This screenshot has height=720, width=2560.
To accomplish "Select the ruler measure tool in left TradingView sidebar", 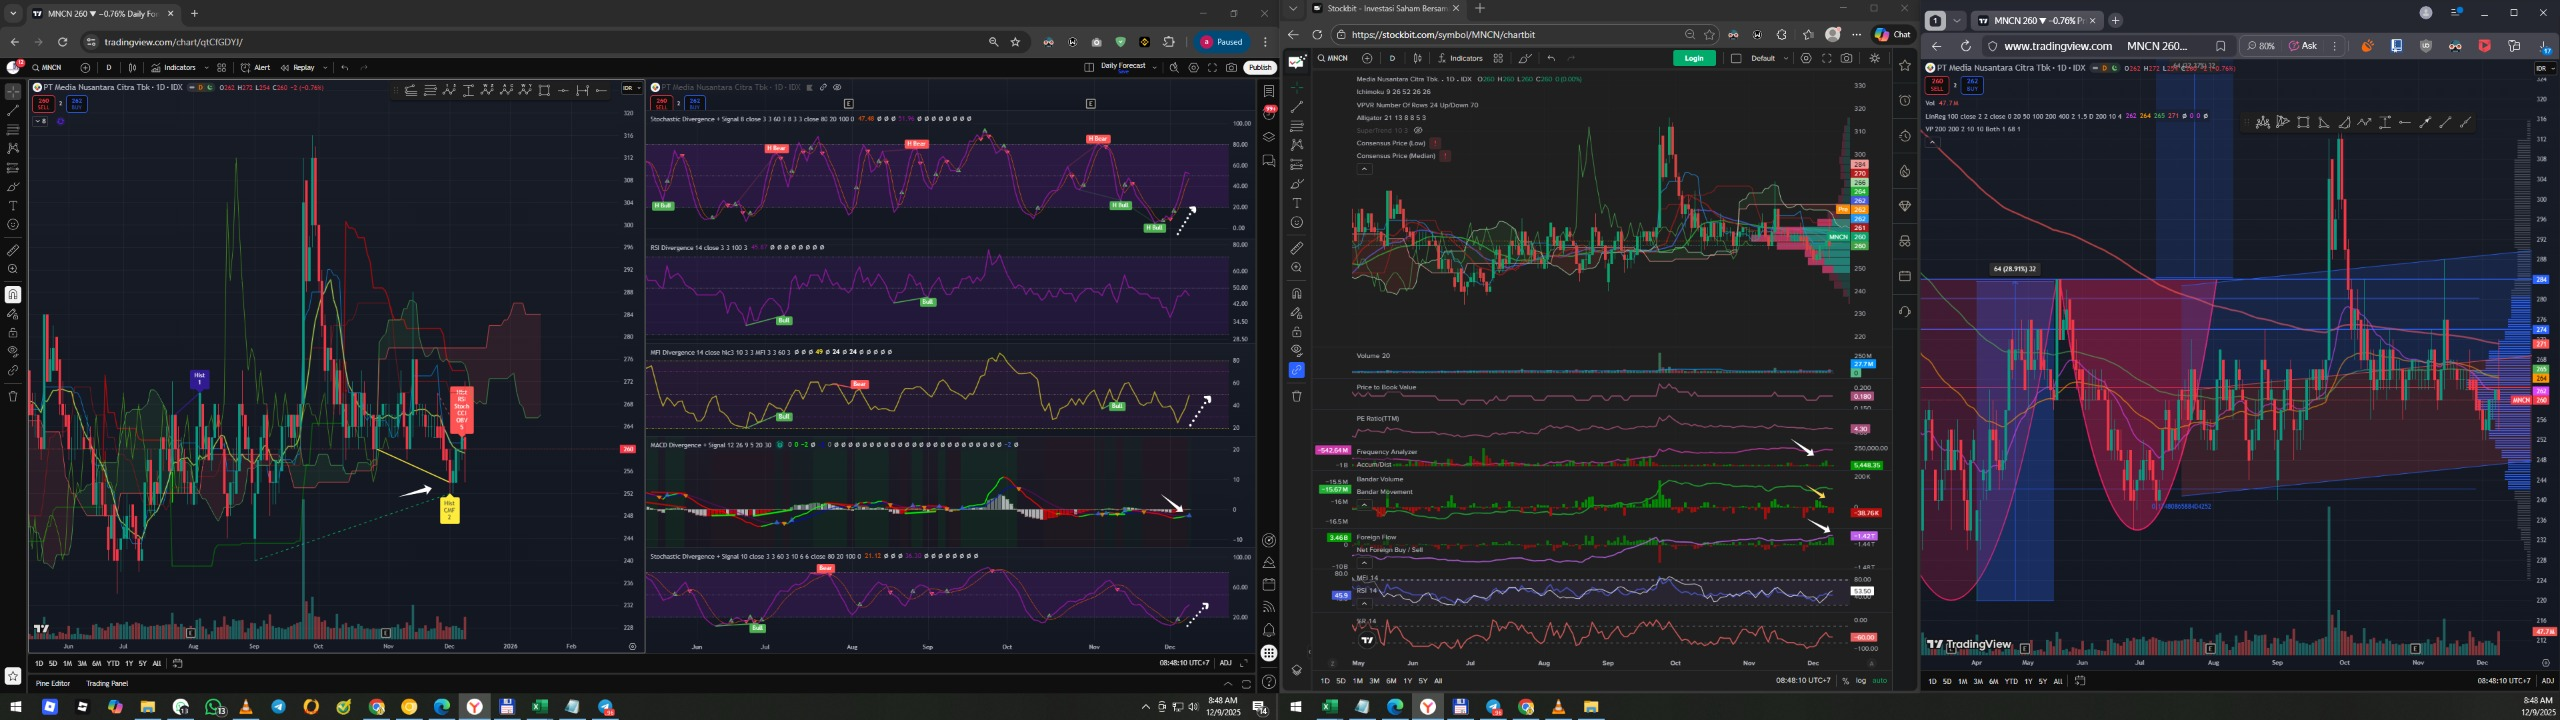I will [13, 250].
